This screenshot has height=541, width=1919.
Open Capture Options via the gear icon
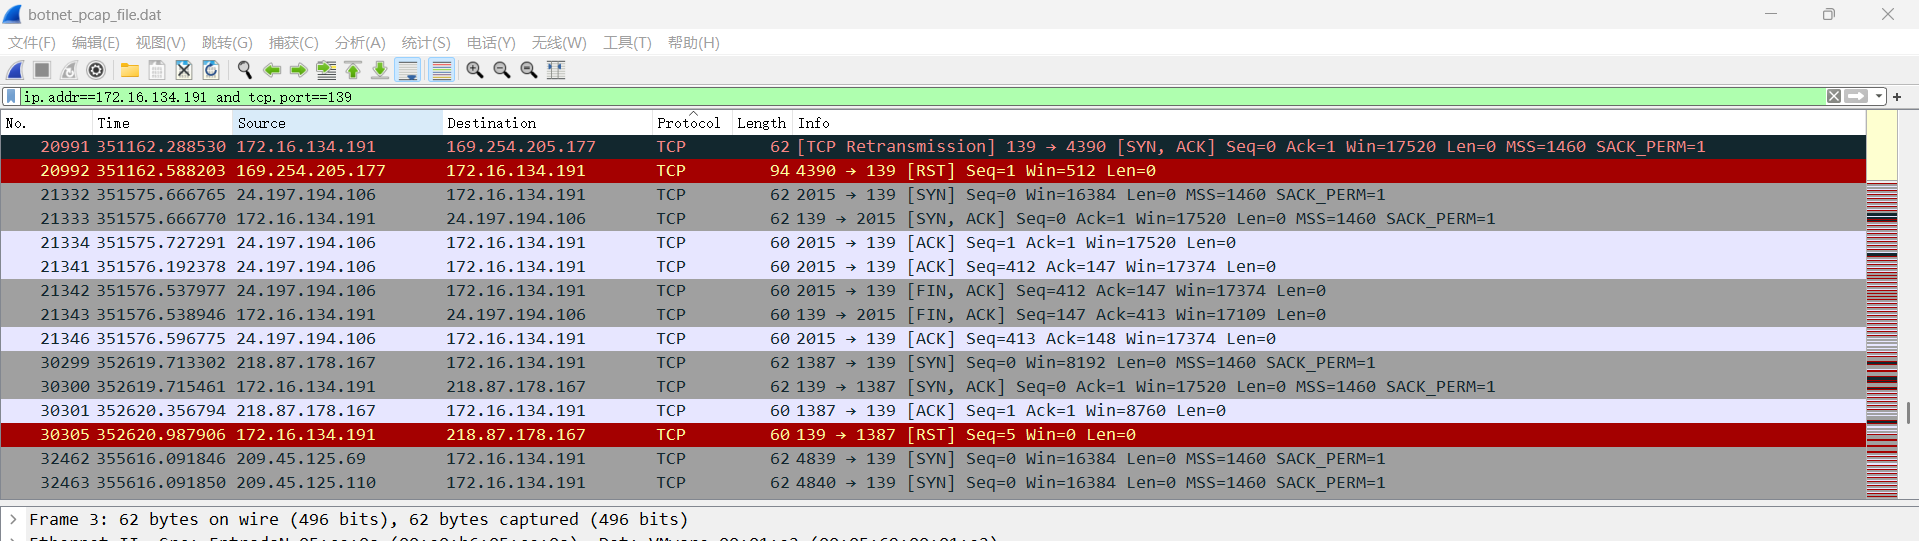click(x=96, y=70)
